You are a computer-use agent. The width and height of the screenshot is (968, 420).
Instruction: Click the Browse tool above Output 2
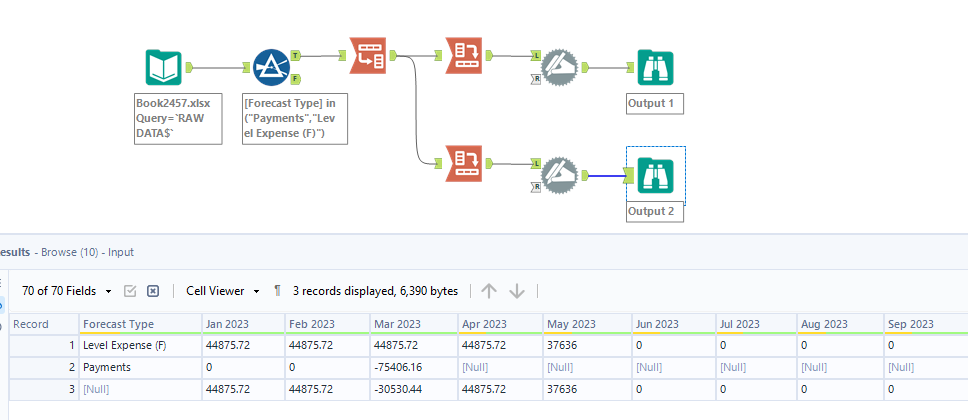[x=655, y=176]
